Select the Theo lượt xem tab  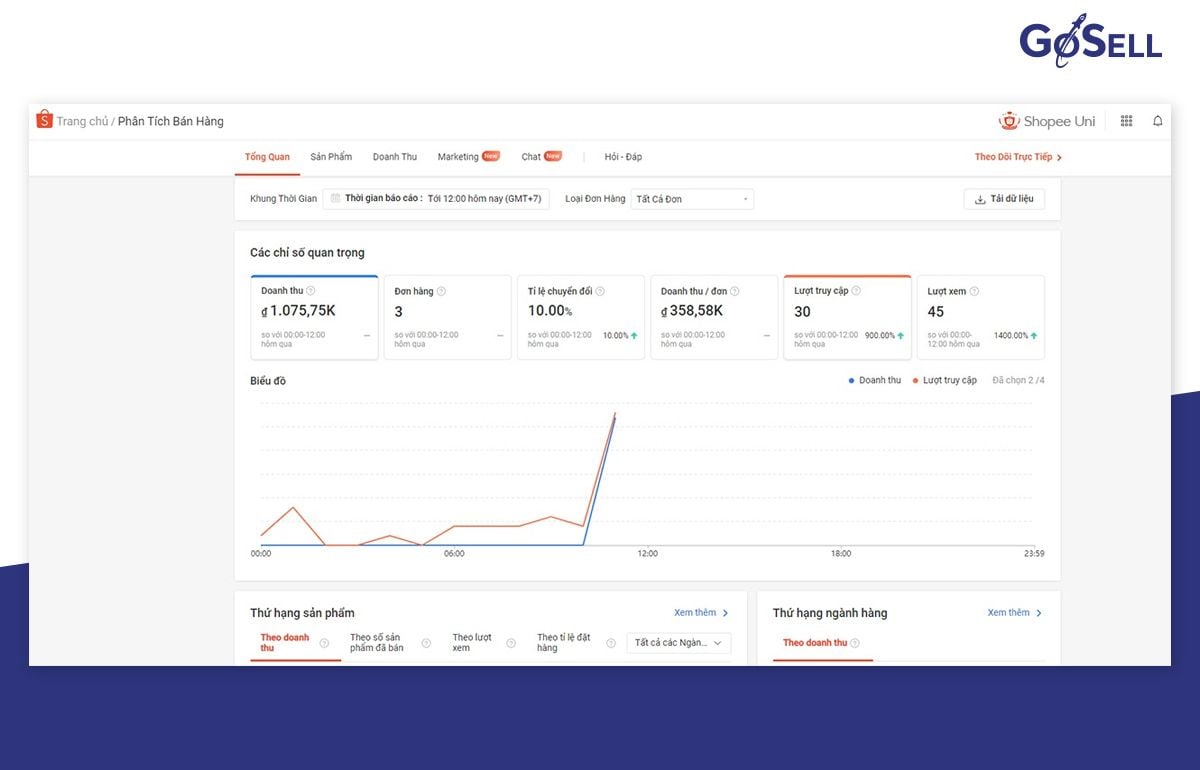pos(472,643)
